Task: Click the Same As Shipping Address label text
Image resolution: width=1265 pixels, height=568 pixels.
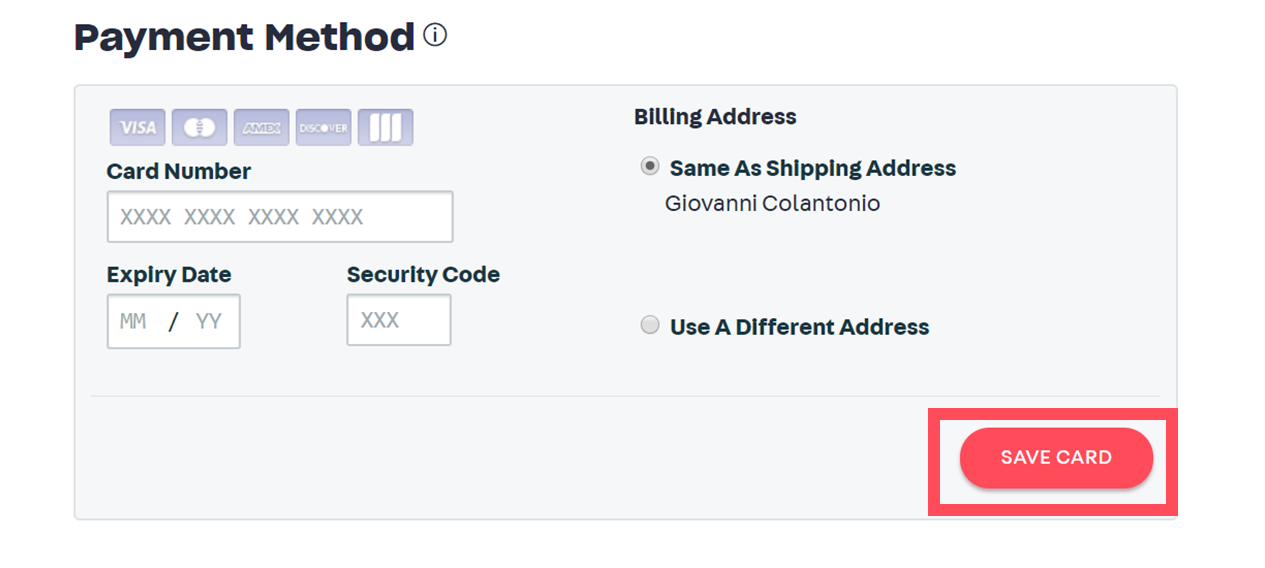Action: (x=813, y=168)
